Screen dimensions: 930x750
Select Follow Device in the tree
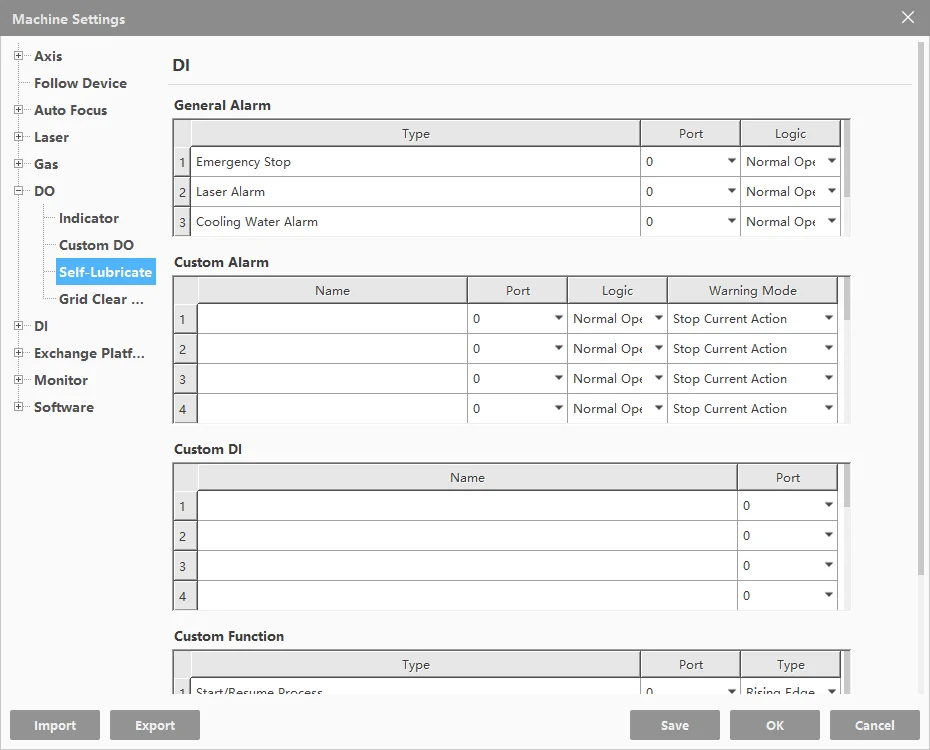tap(80, 83)
